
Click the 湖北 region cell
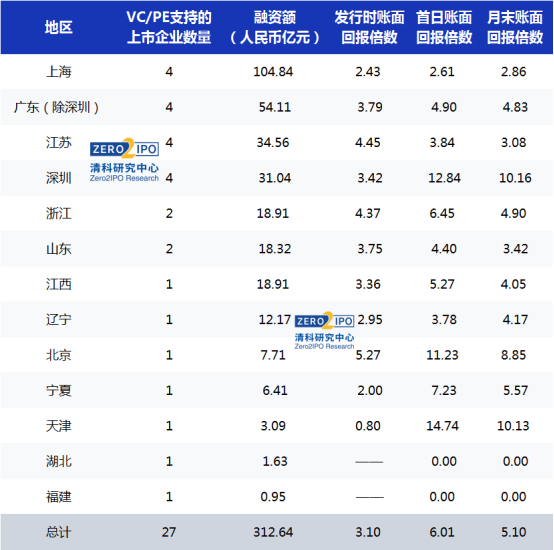click(59, 461)
